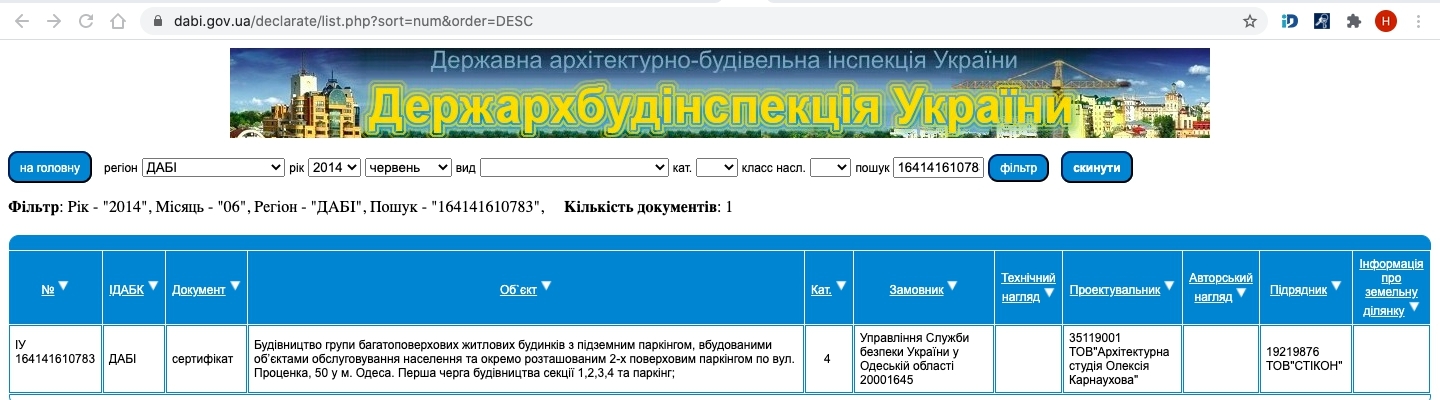This screenshot has width=1440, height=400.
Task: Sort by № column arrow
Action: click(x=63, y=286)
